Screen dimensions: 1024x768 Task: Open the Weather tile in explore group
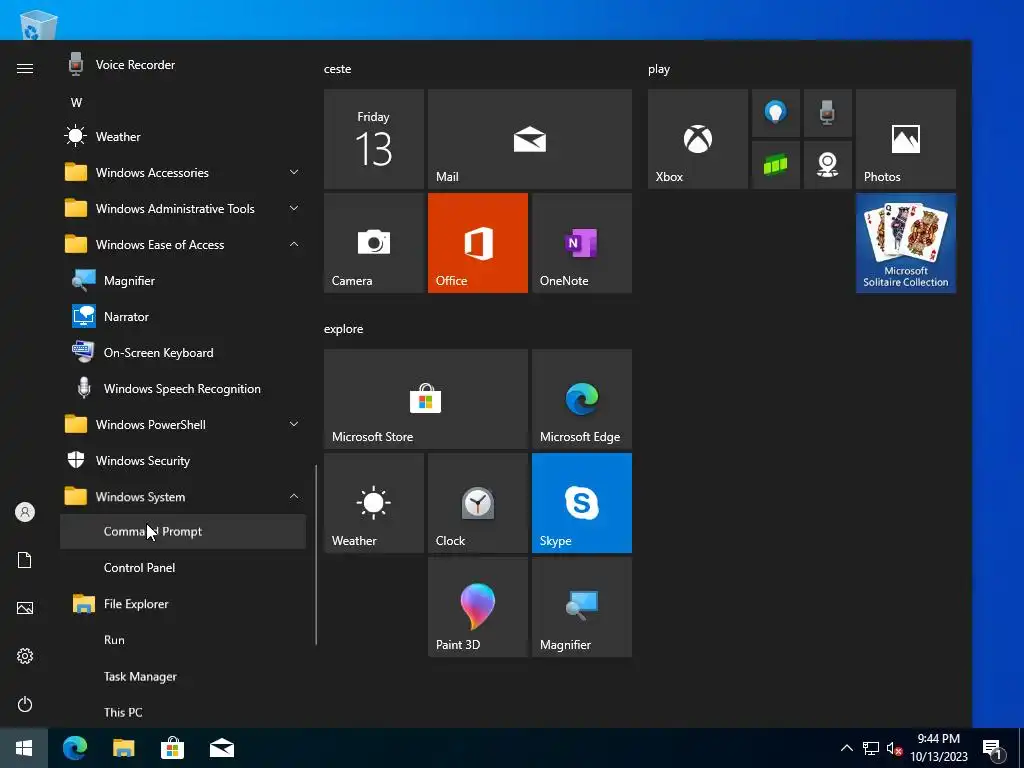[374, 503]
